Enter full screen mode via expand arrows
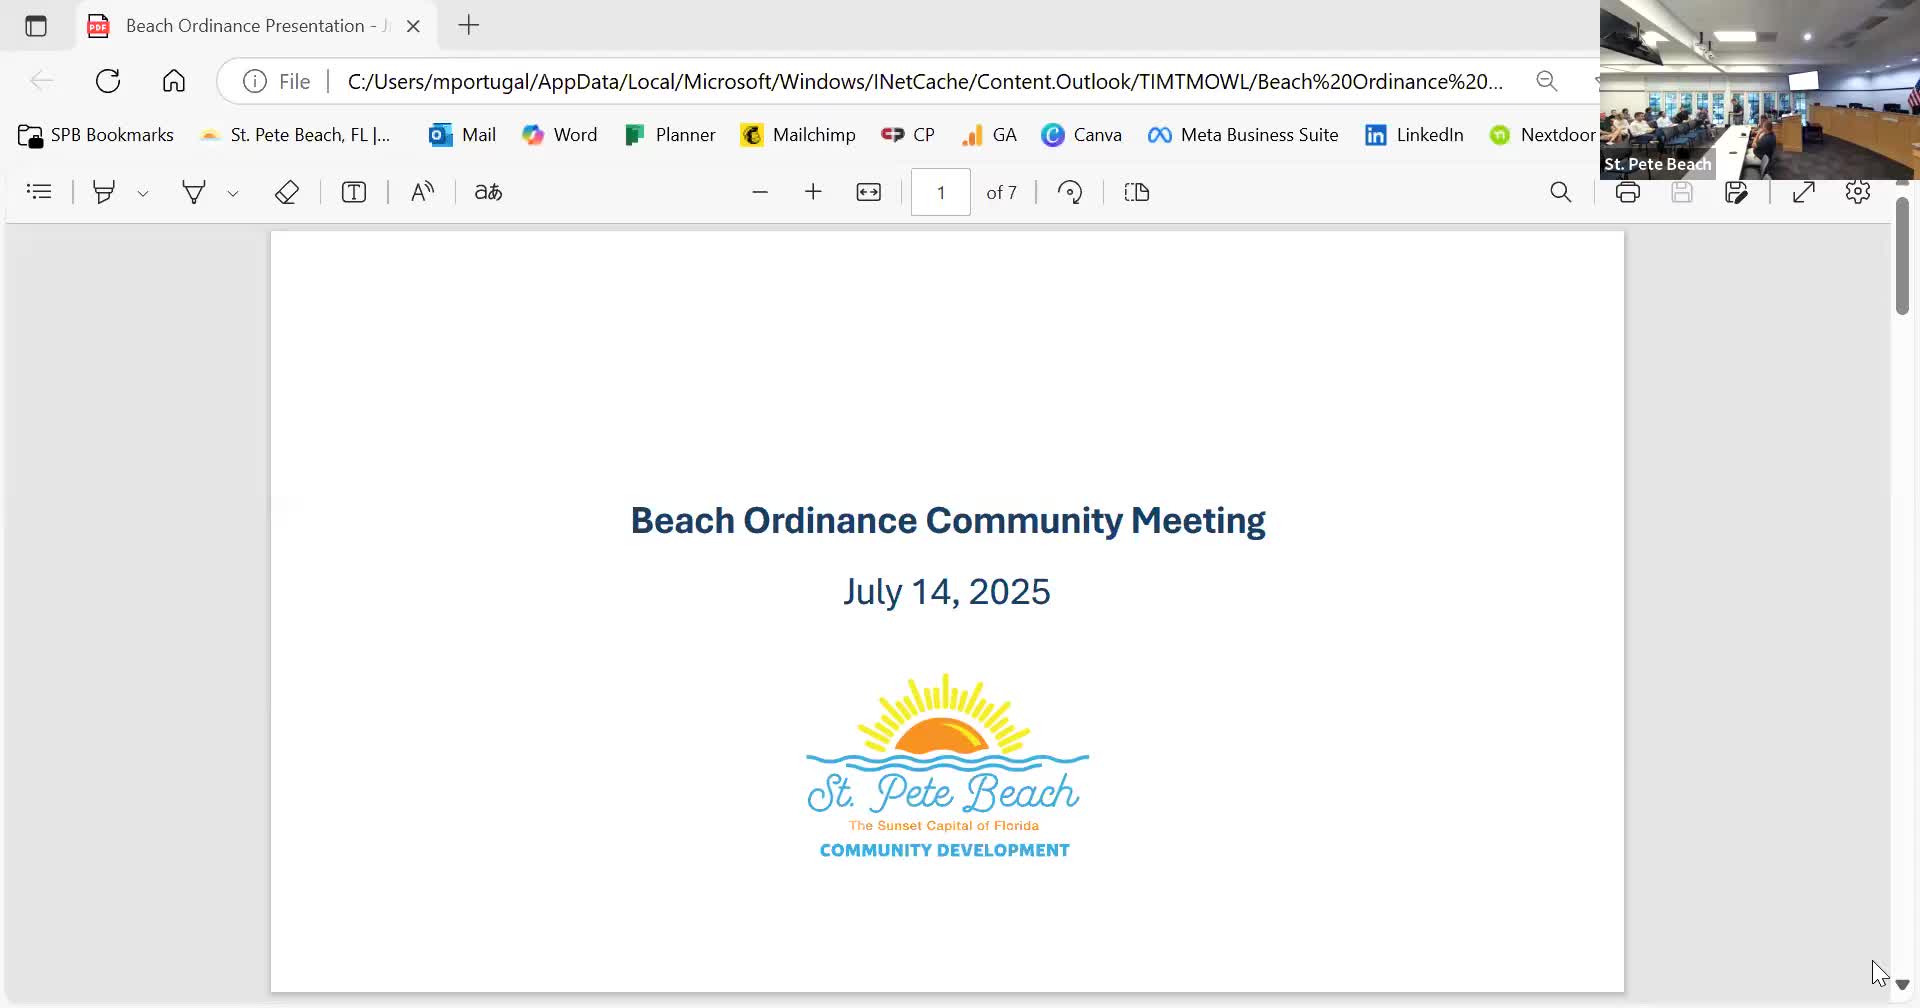 click(1803, 192)
